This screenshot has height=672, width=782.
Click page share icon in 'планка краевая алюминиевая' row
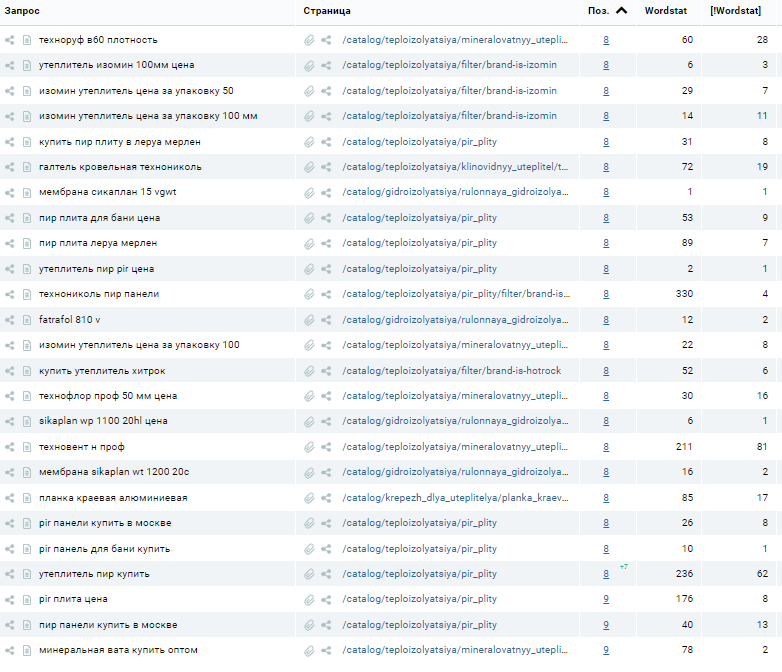[326, 498]
